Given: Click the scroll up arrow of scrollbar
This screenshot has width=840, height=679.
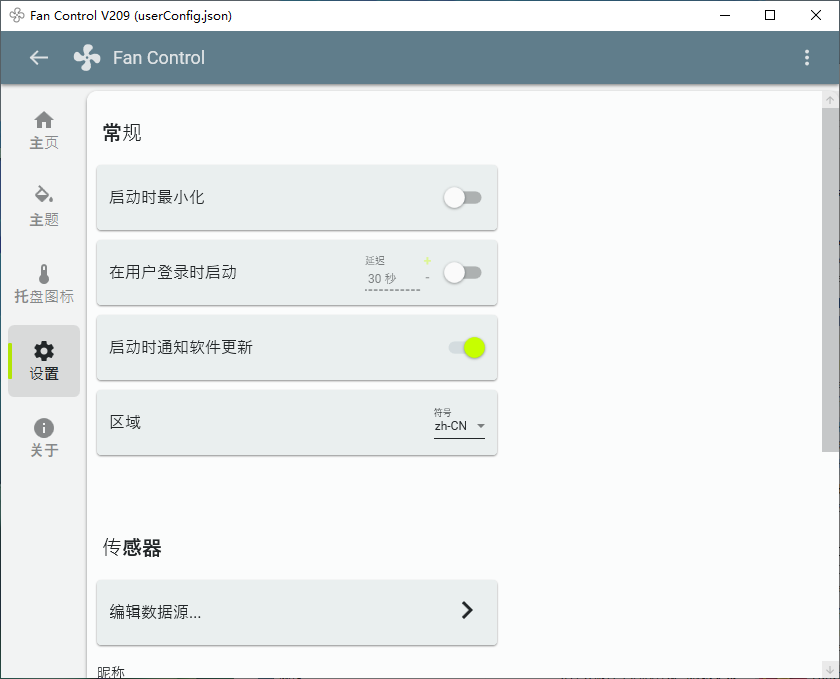Looking at the screenshot, I should (829, 100).
